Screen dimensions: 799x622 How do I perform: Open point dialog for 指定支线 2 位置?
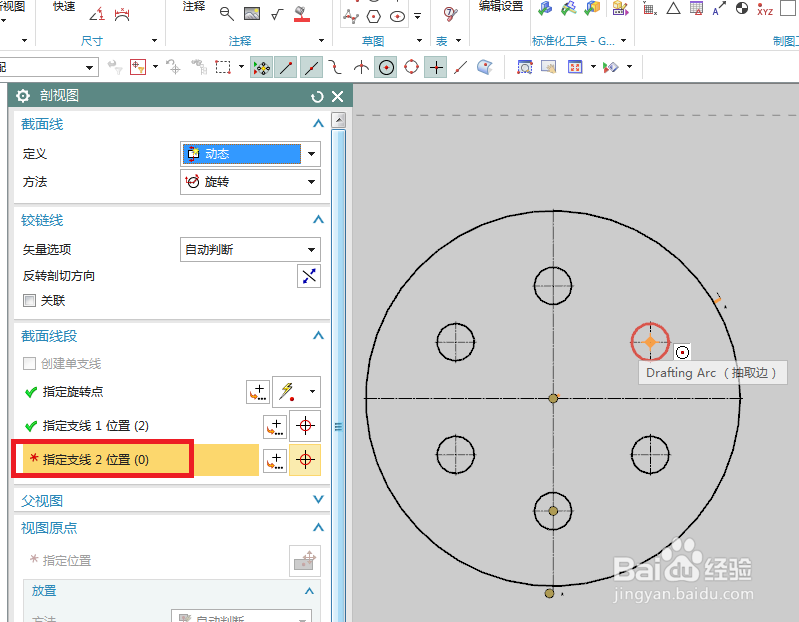click(x=275, y=461)
